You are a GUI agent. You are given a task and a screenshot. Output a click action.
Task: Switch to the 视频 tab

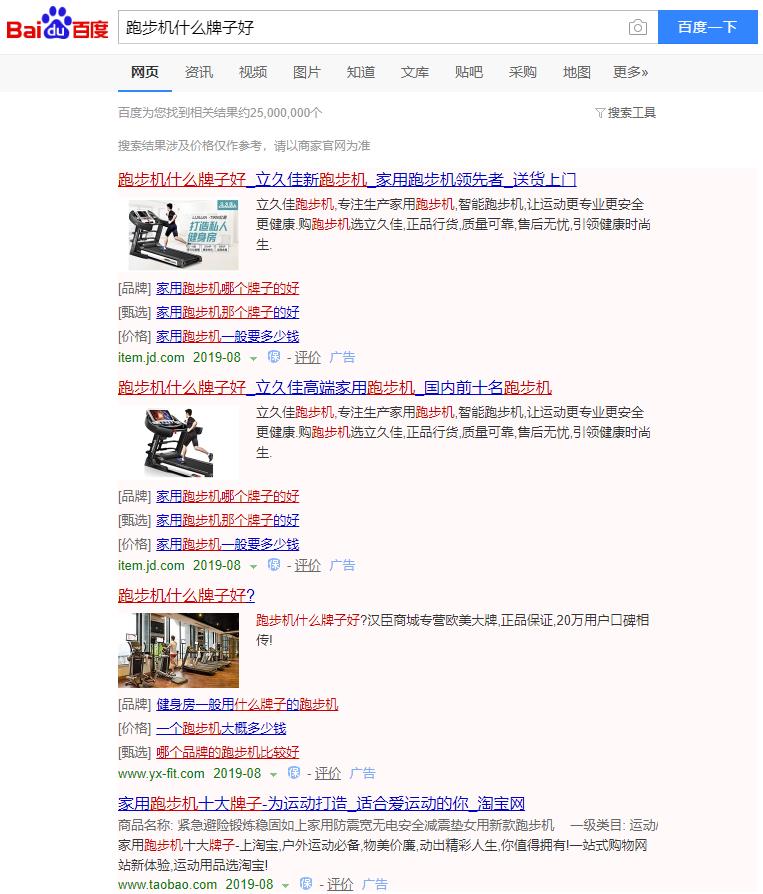(x=253, y=72)
